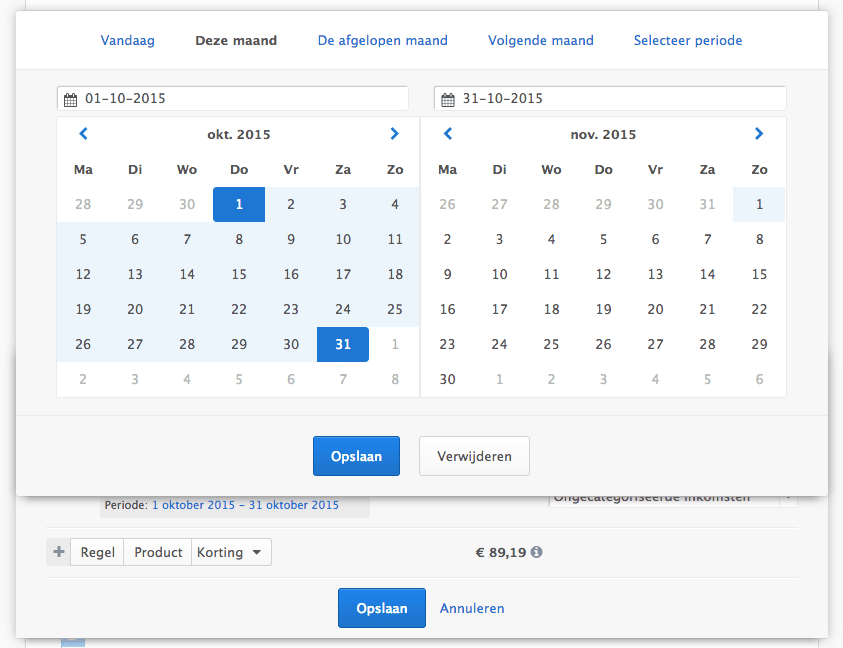Switch to Volgende maand
The image size is (843, 648).
[x=541, y=40]
